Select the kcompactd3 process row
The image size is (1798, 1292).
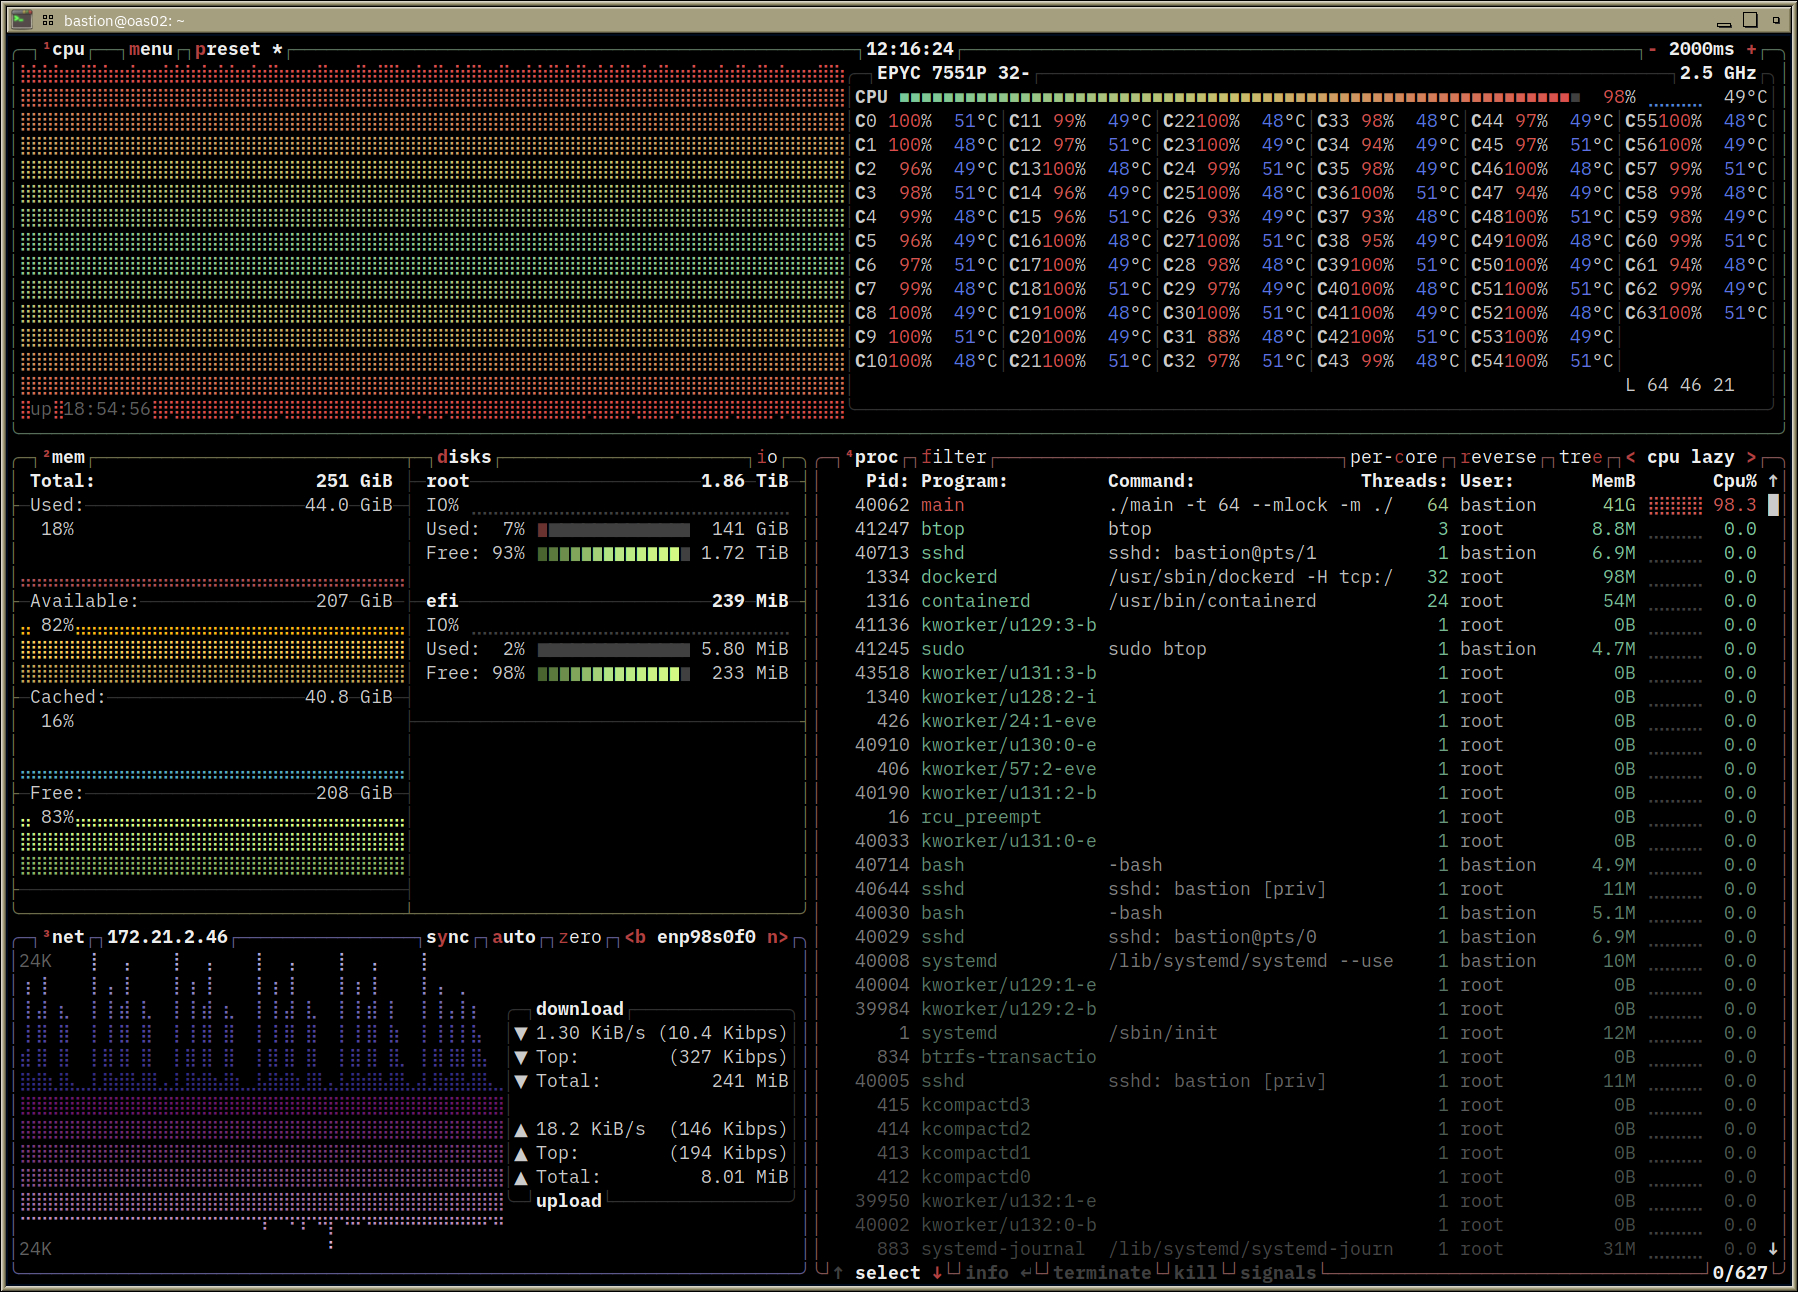(1305, 1105)
